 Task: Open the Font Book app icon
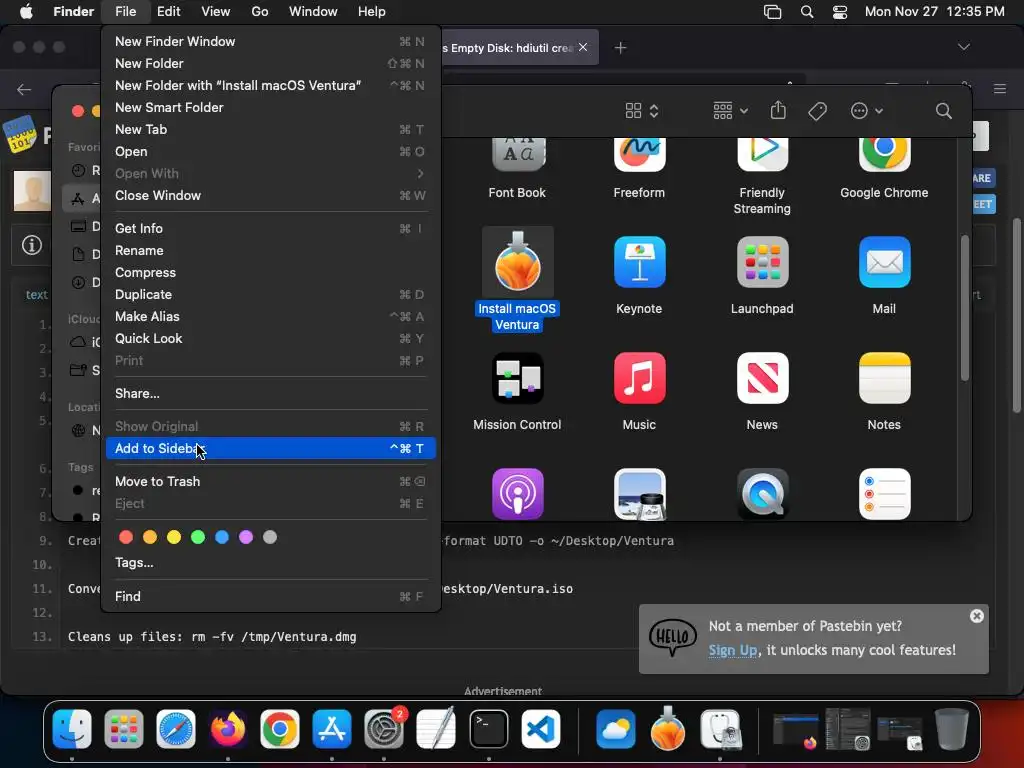click(517, 155)
